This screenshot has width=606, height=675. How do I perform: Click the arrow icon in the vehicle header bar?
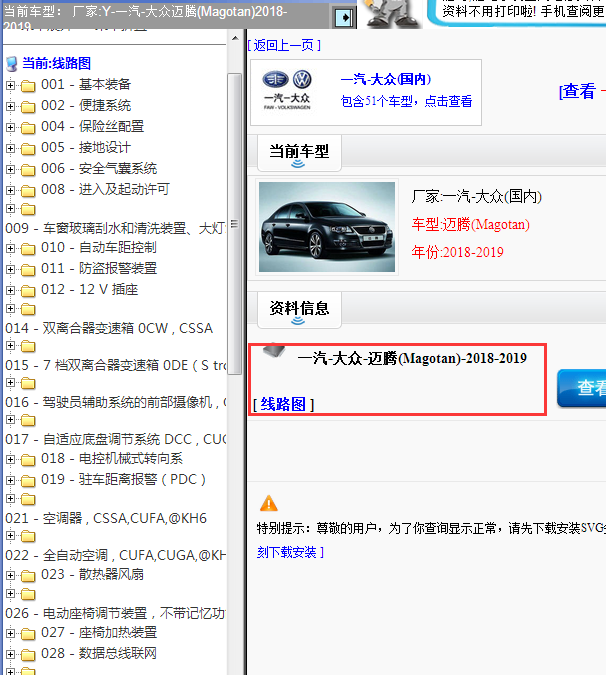[x=343, y=18]
